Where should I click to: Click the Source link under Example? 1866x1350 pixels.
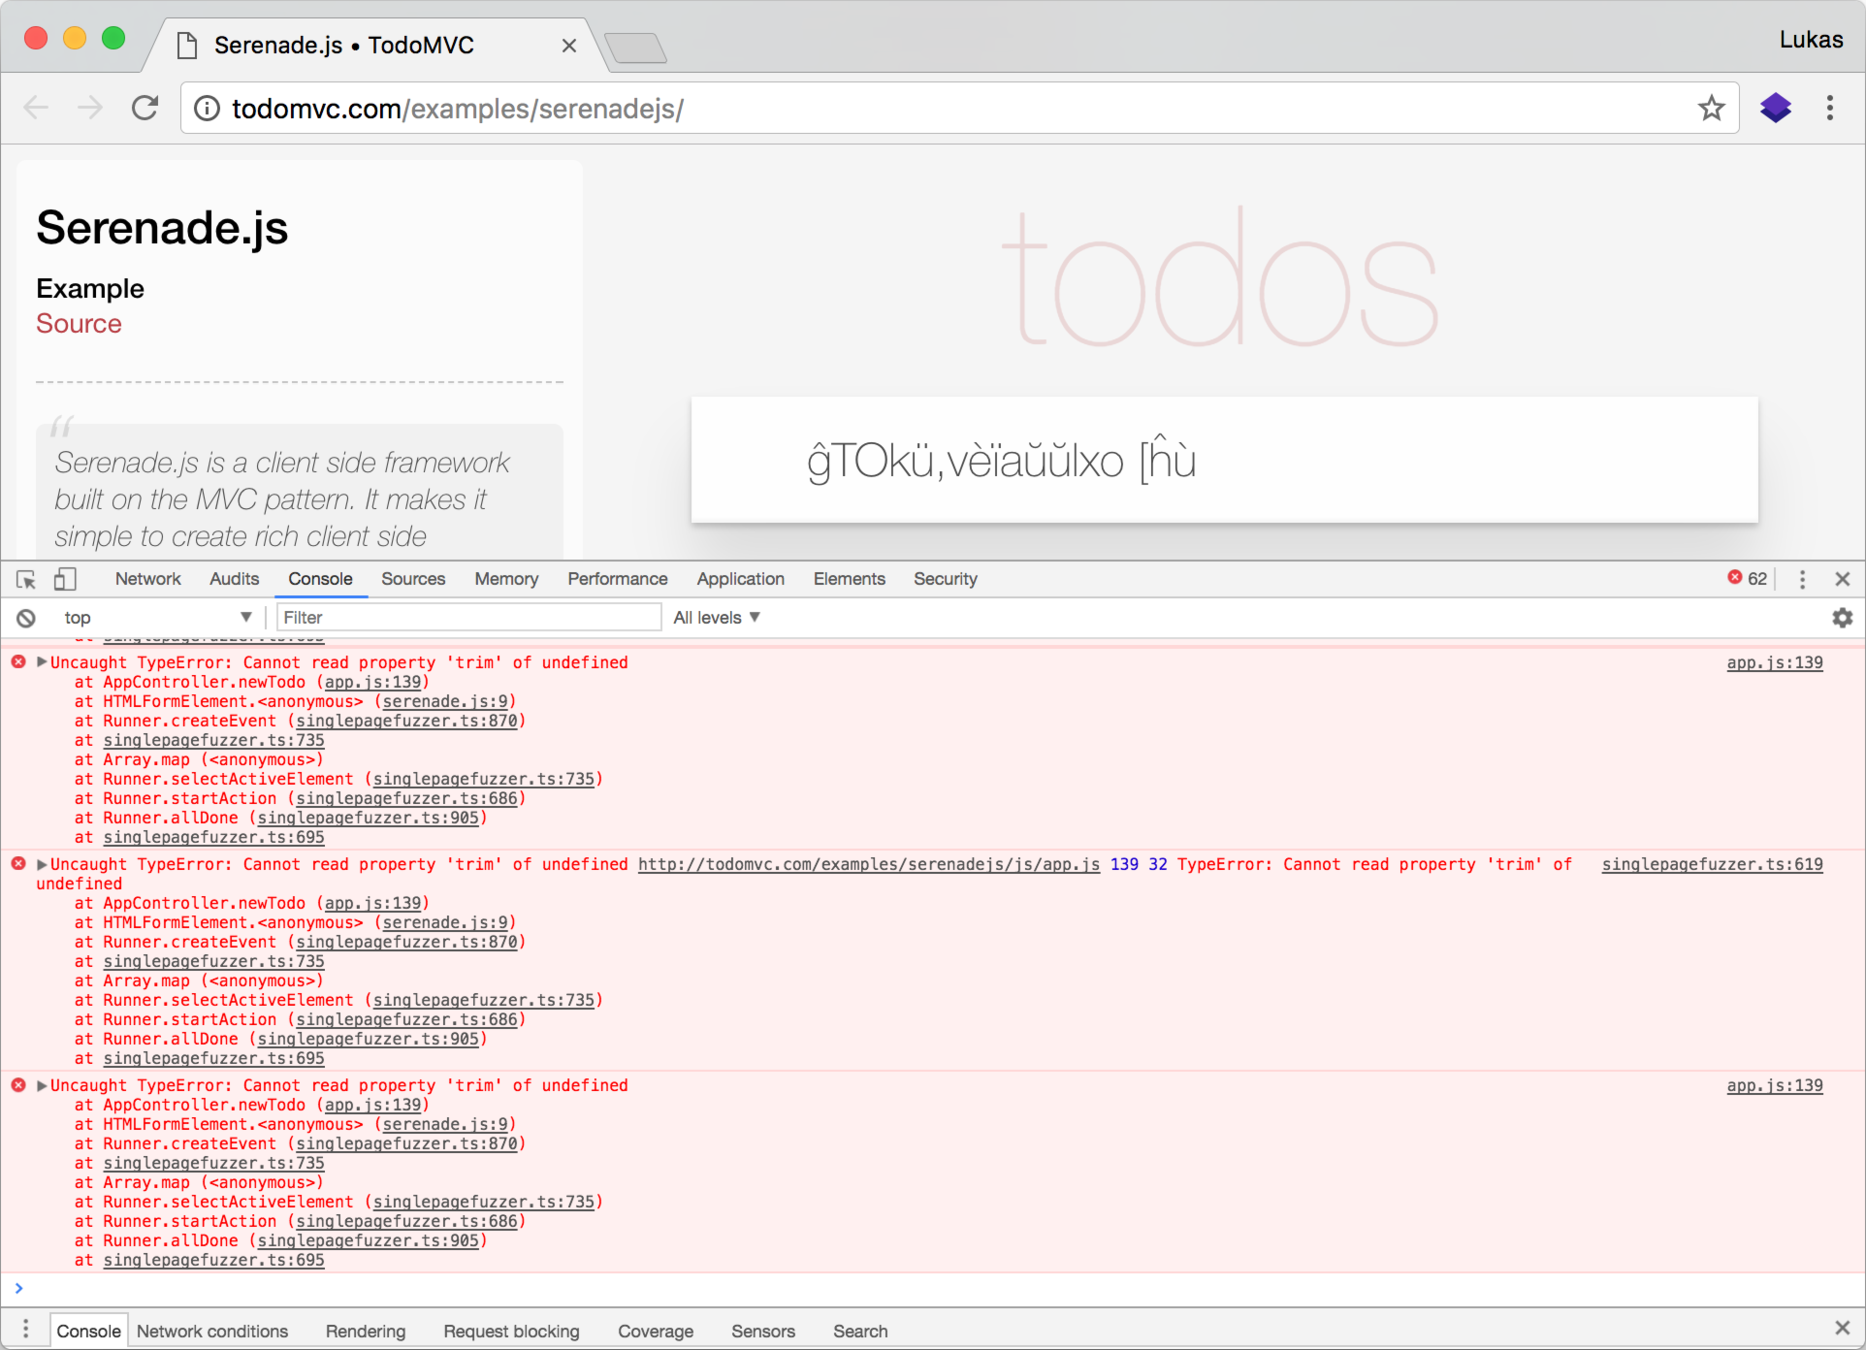79,324
